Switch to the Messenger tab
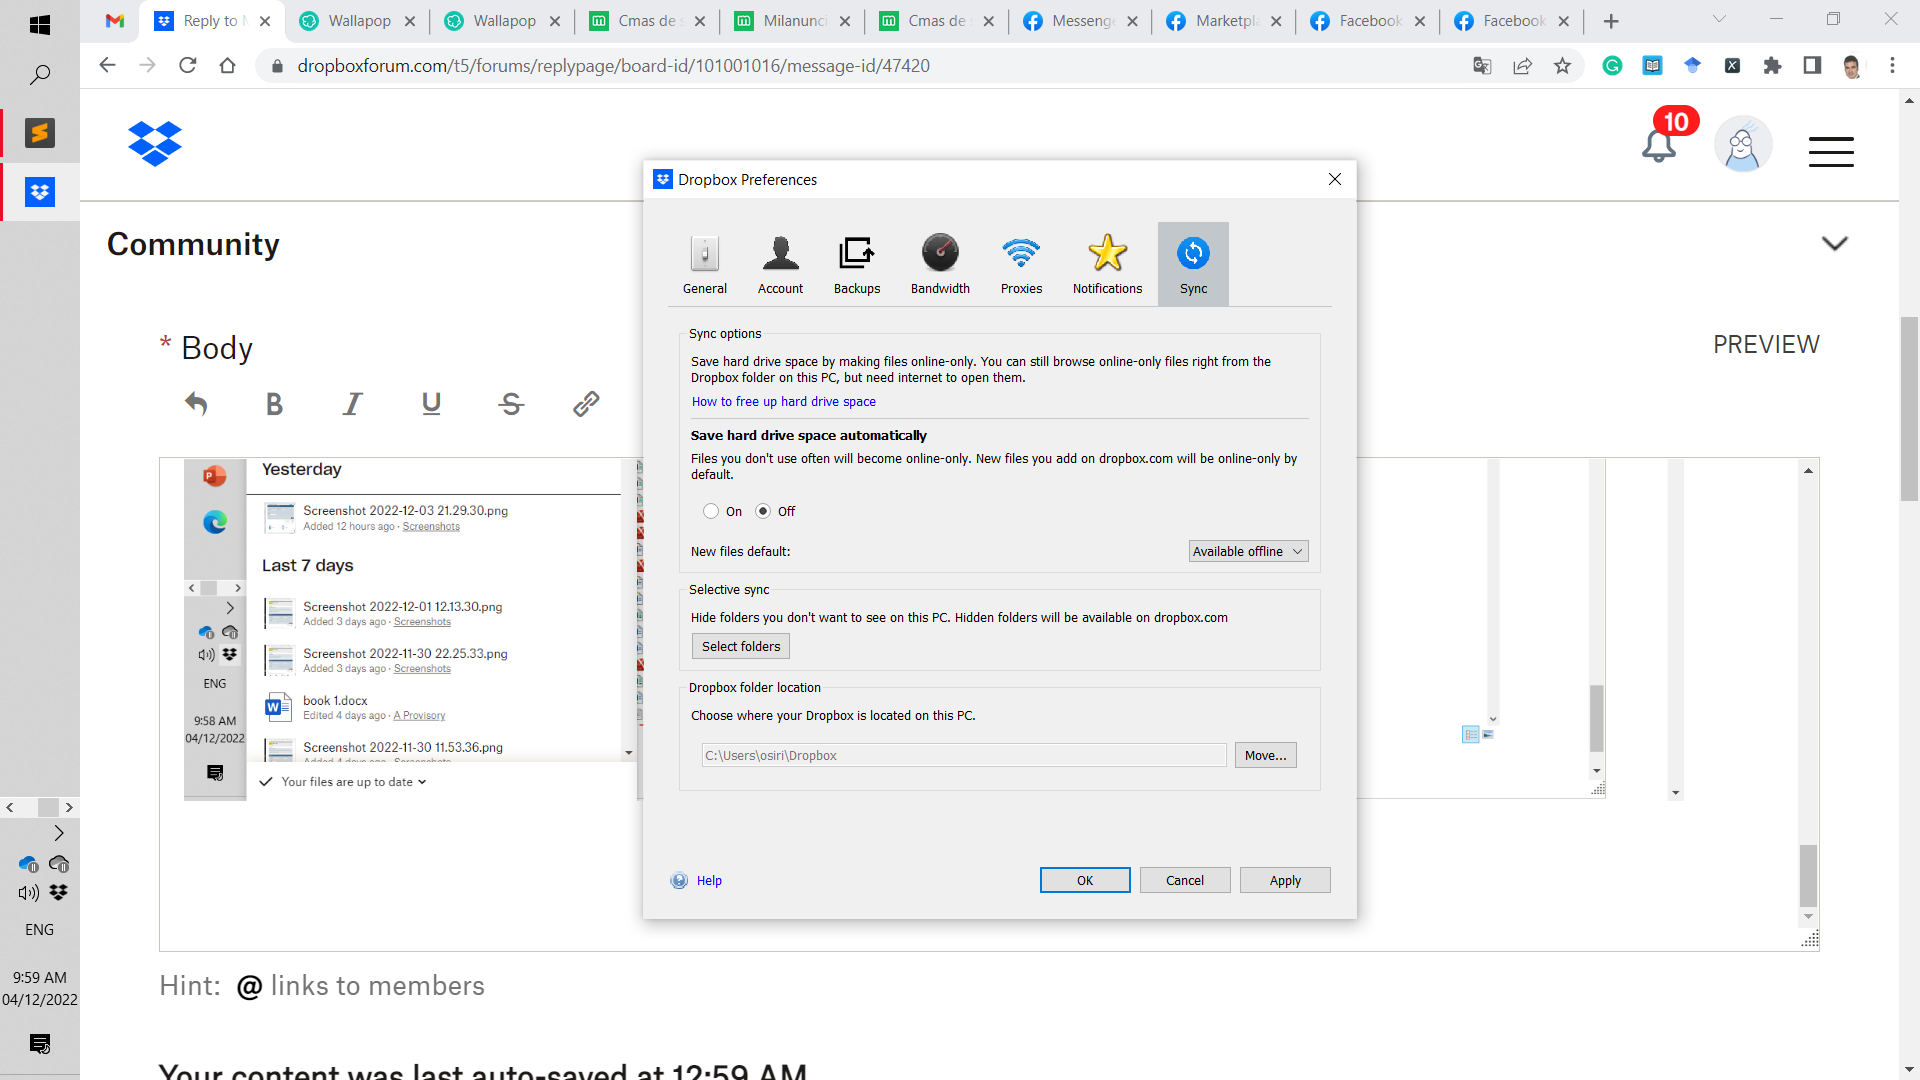The image size is (1920, 1080). pos(1081,21)
